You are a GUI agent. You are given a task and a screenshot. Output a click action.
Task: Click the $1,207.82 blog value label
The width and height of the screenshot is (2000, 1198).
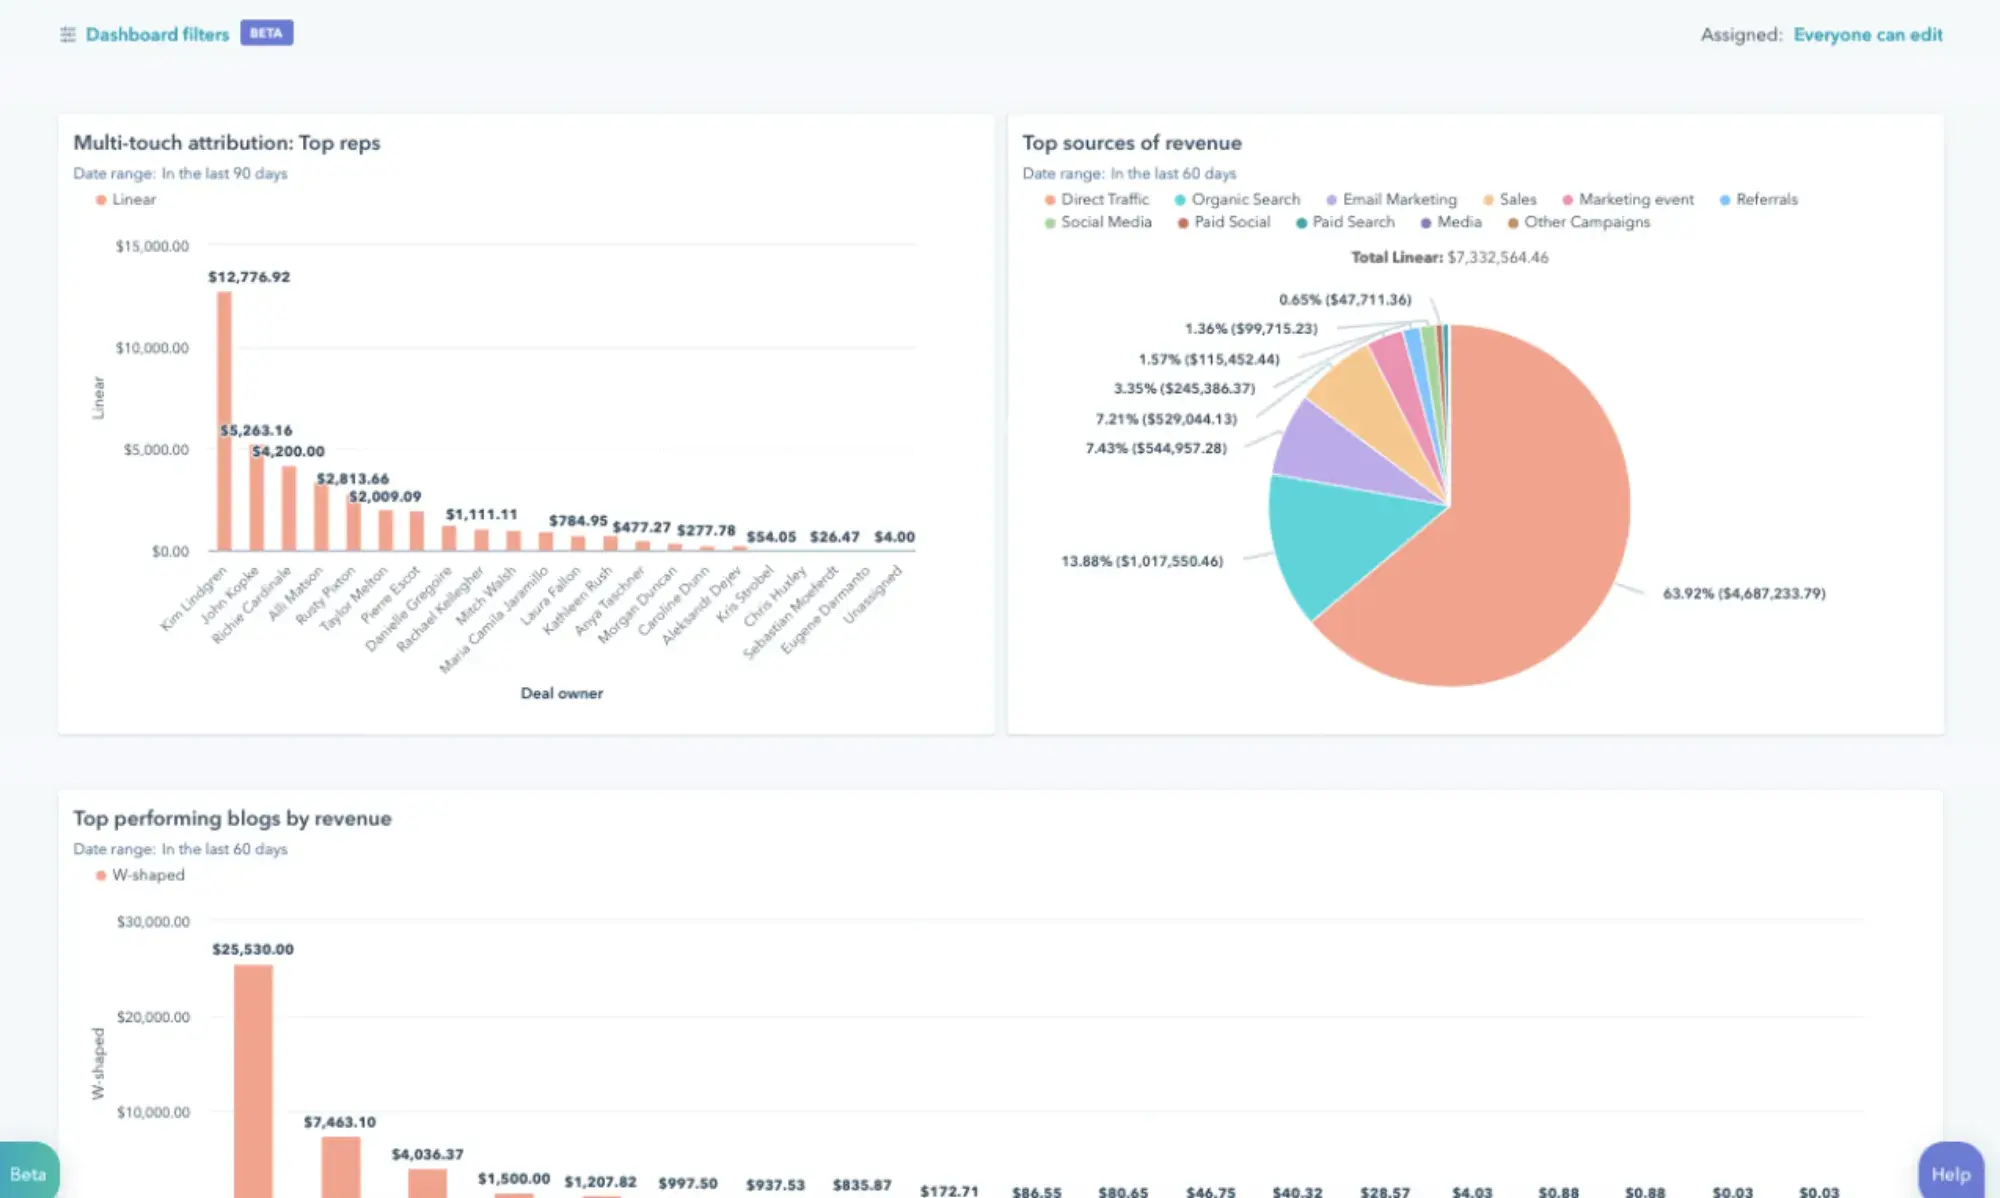tap(600, 1182)
